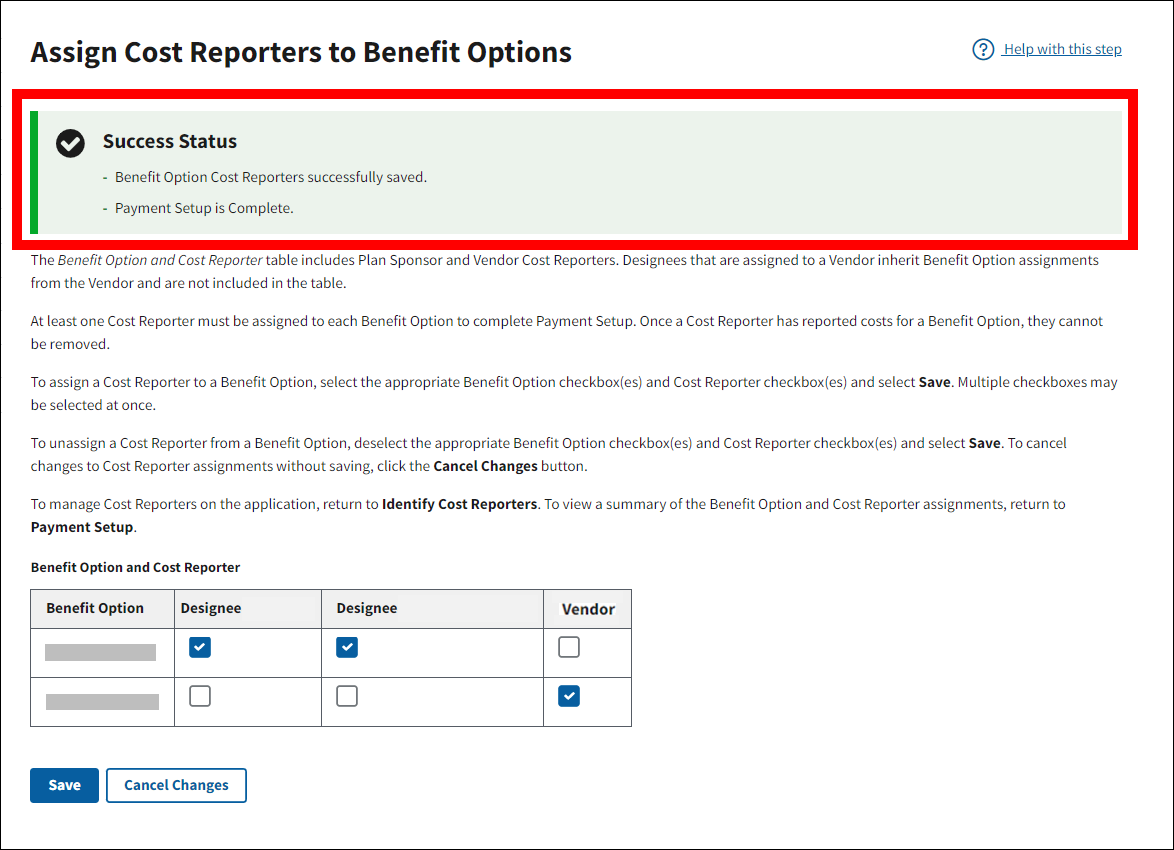This screenshot has width=1174, height=850.
Task: Click the second Designee column header
Action: click(367, 608)
